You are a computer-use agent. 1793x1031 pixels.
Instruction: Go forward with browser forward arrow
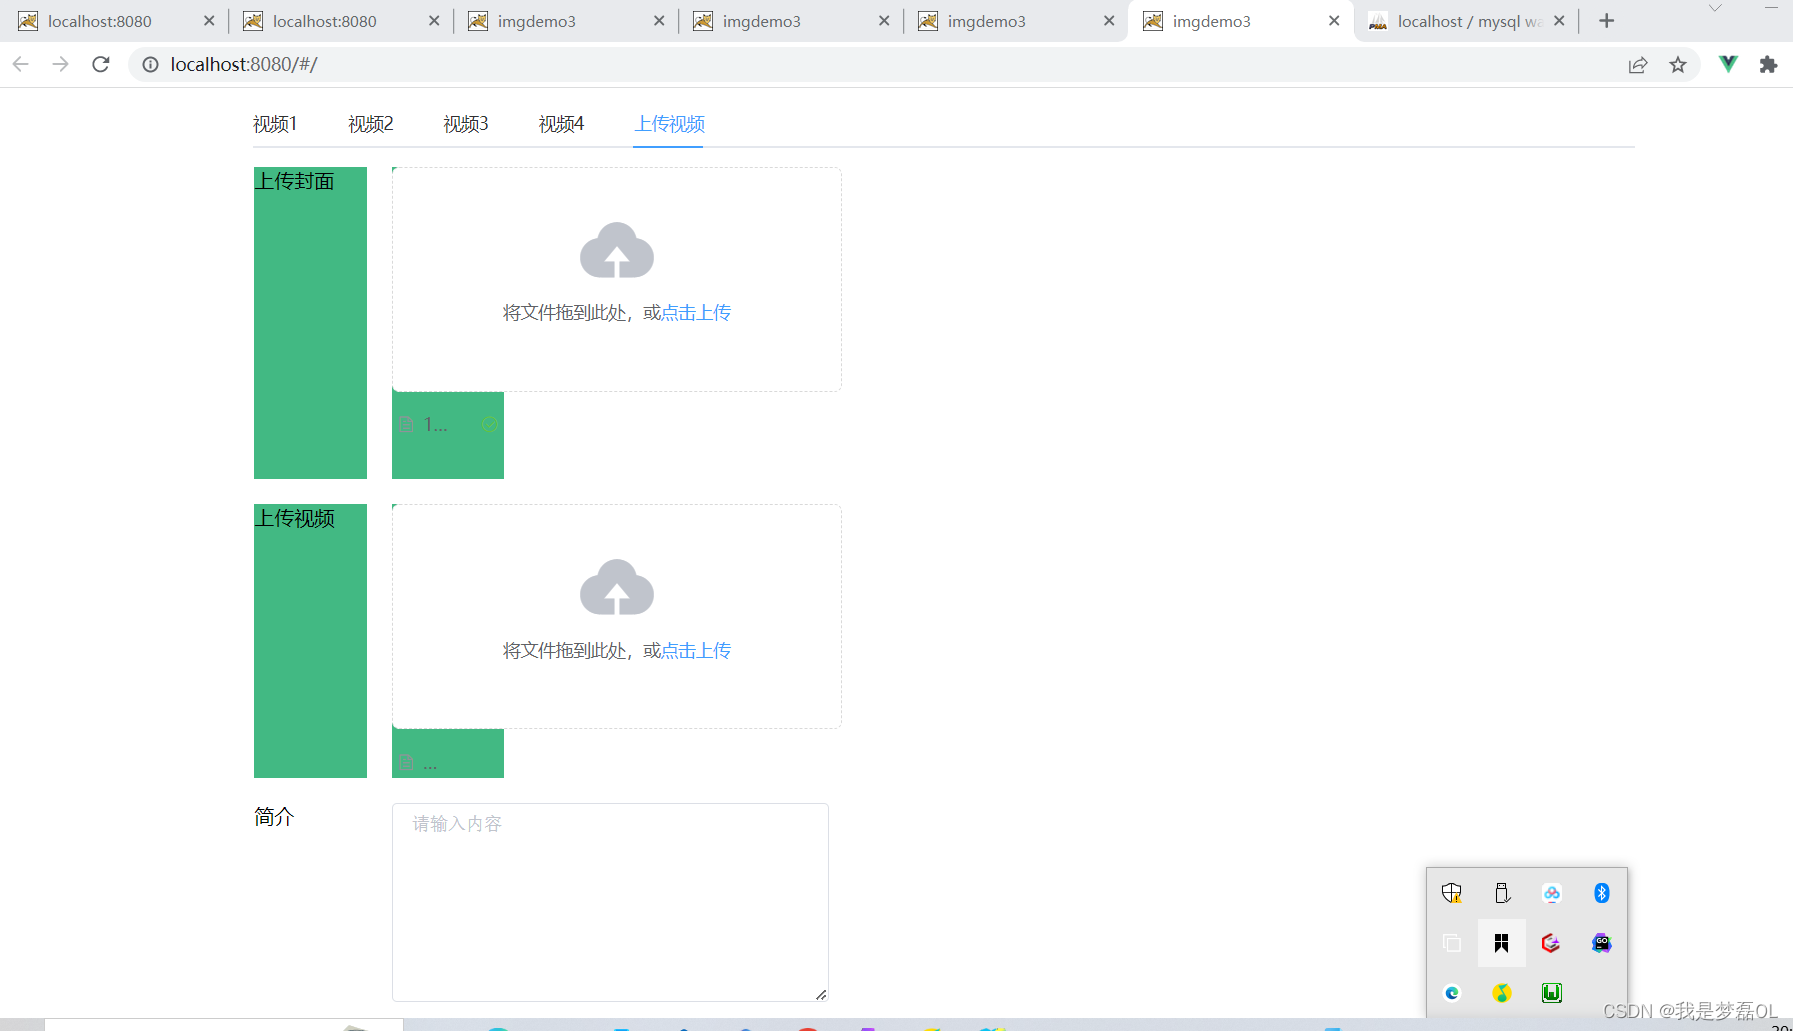[61, 65]
